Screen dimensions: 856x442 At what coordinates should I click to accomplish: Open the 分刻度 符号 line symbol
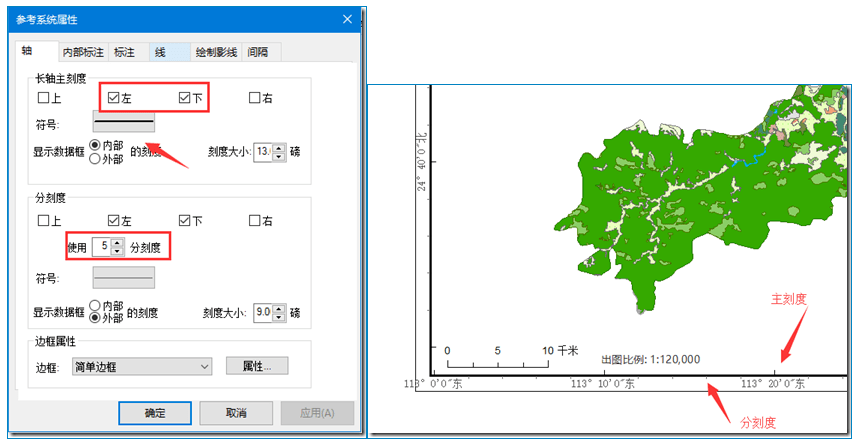point(124,277)
